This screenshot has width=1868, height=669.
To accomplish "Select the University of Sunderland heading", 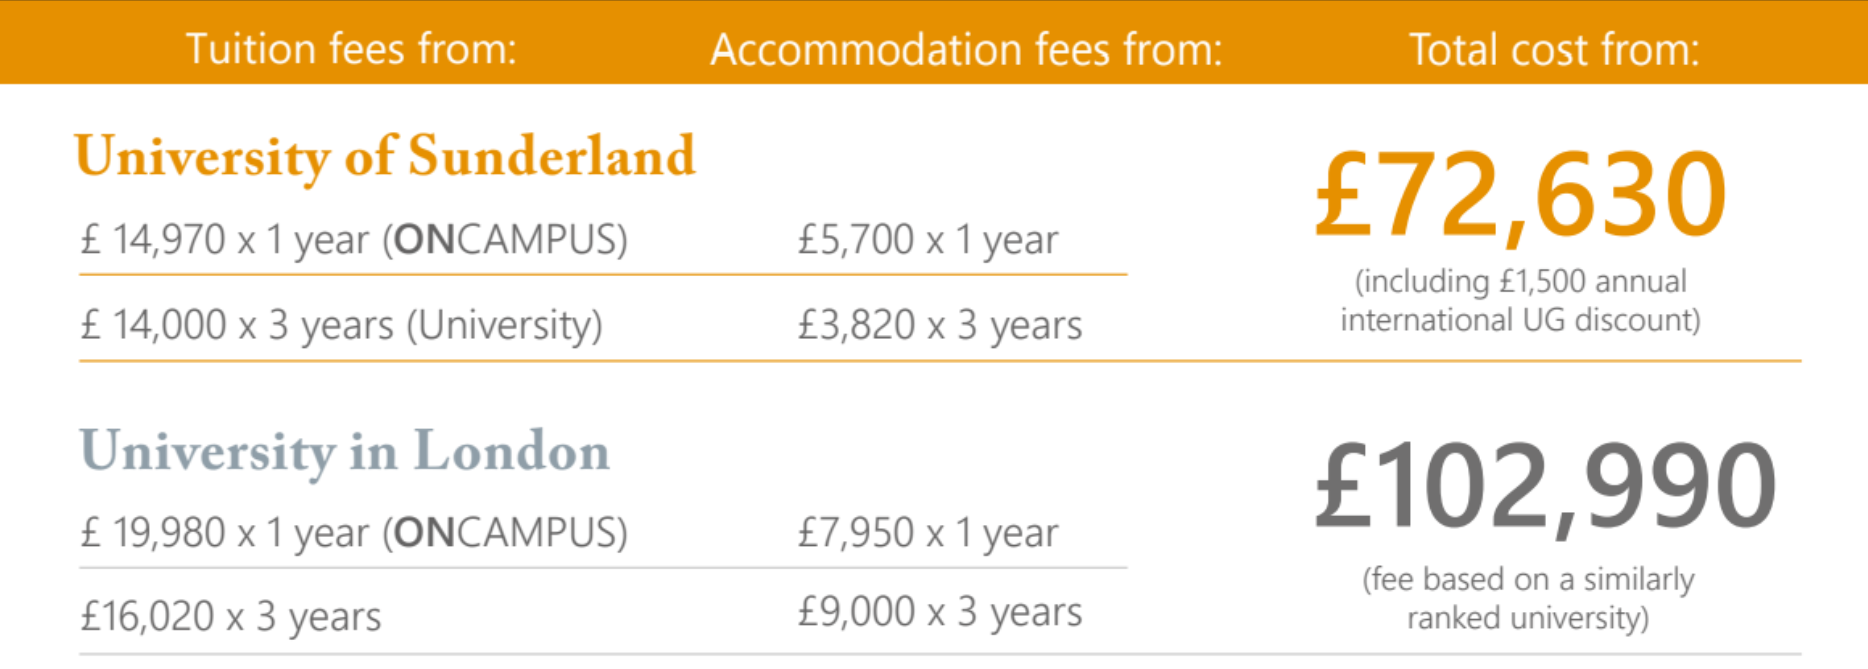I will coord(385,158).
